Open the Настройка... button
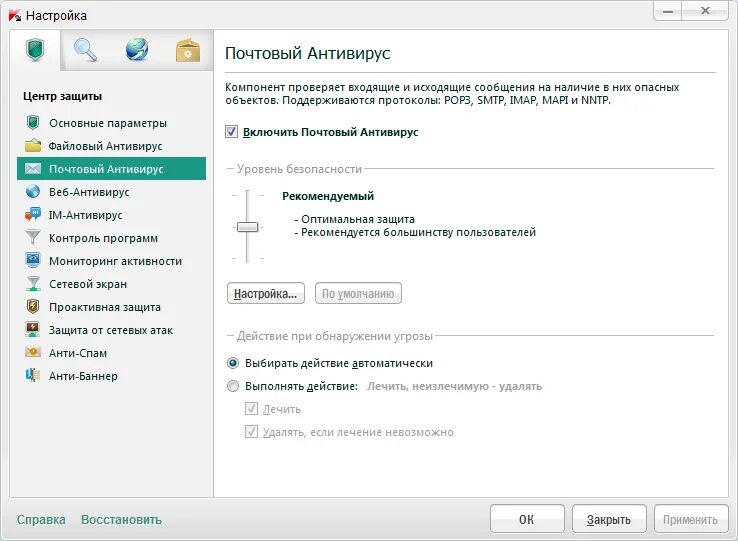738x541 pixels. [x=266, y=293]
